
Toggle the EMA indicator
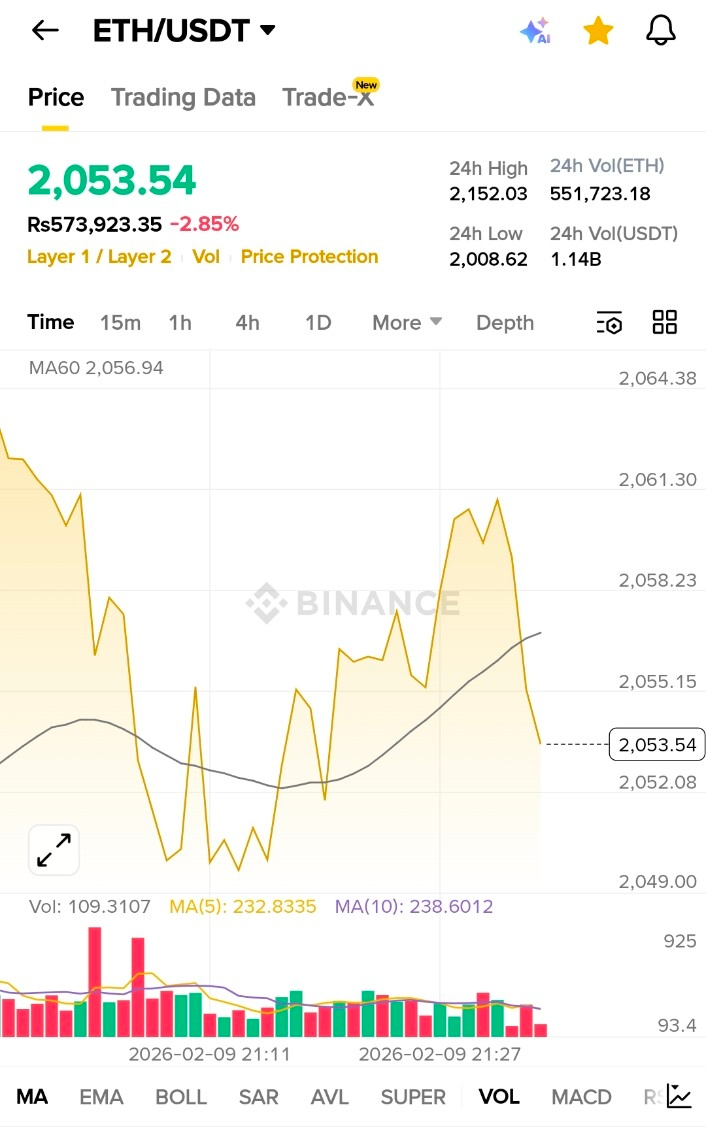point(101,1097)
